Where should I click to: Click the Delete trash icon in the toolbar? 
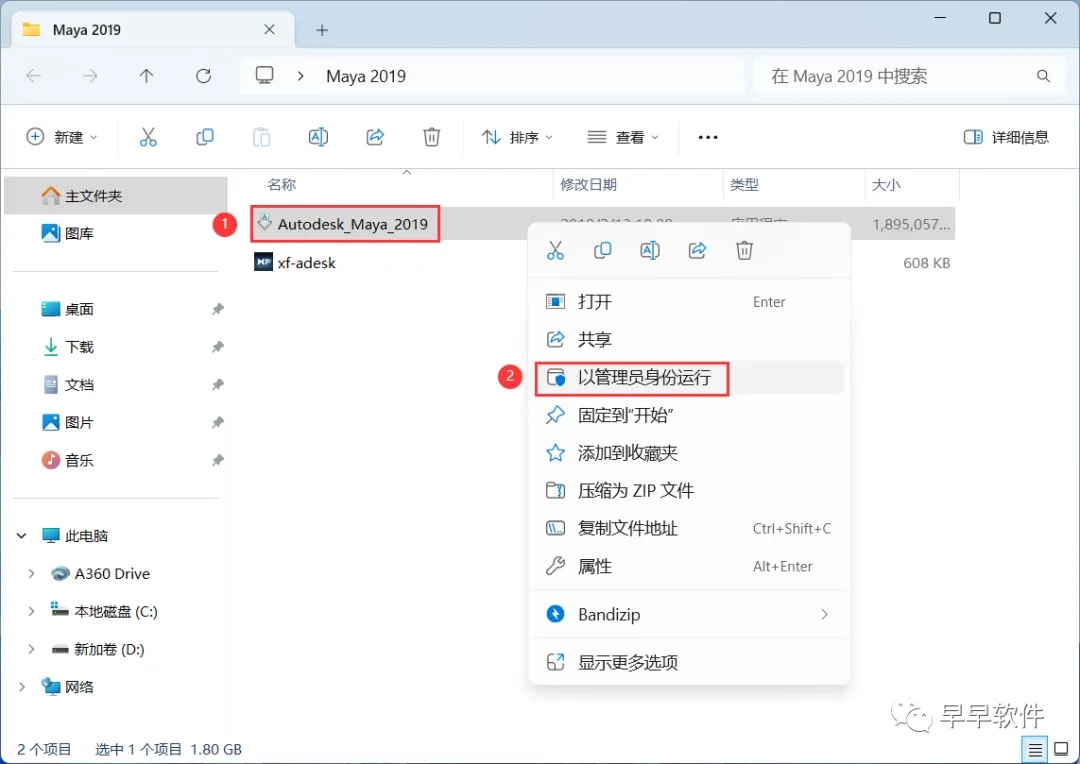coord(431,137)
